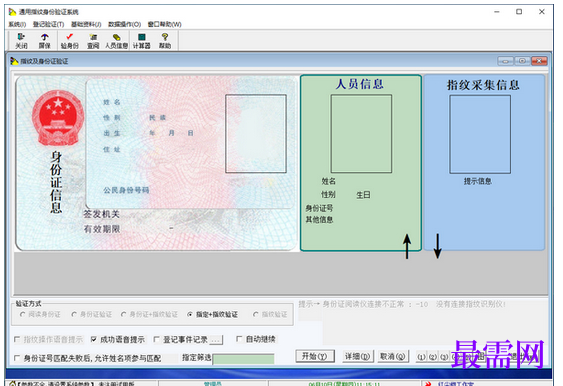
Task: Click the 公民身份号码 label on the ID card
Action: click(126, 190)
